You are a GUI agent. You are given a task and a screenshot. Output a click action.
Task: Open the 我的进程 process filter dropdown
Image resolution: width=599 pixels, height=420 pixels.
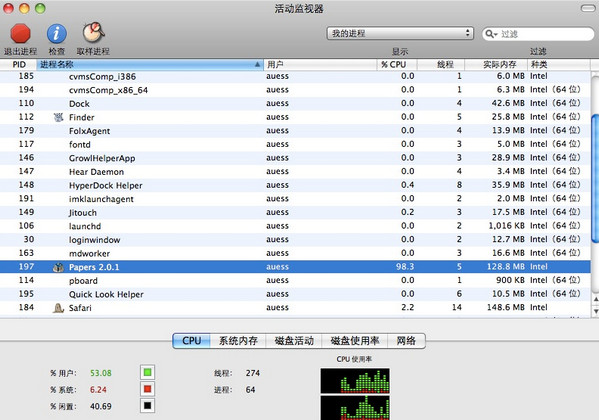(x=400, y=33)
